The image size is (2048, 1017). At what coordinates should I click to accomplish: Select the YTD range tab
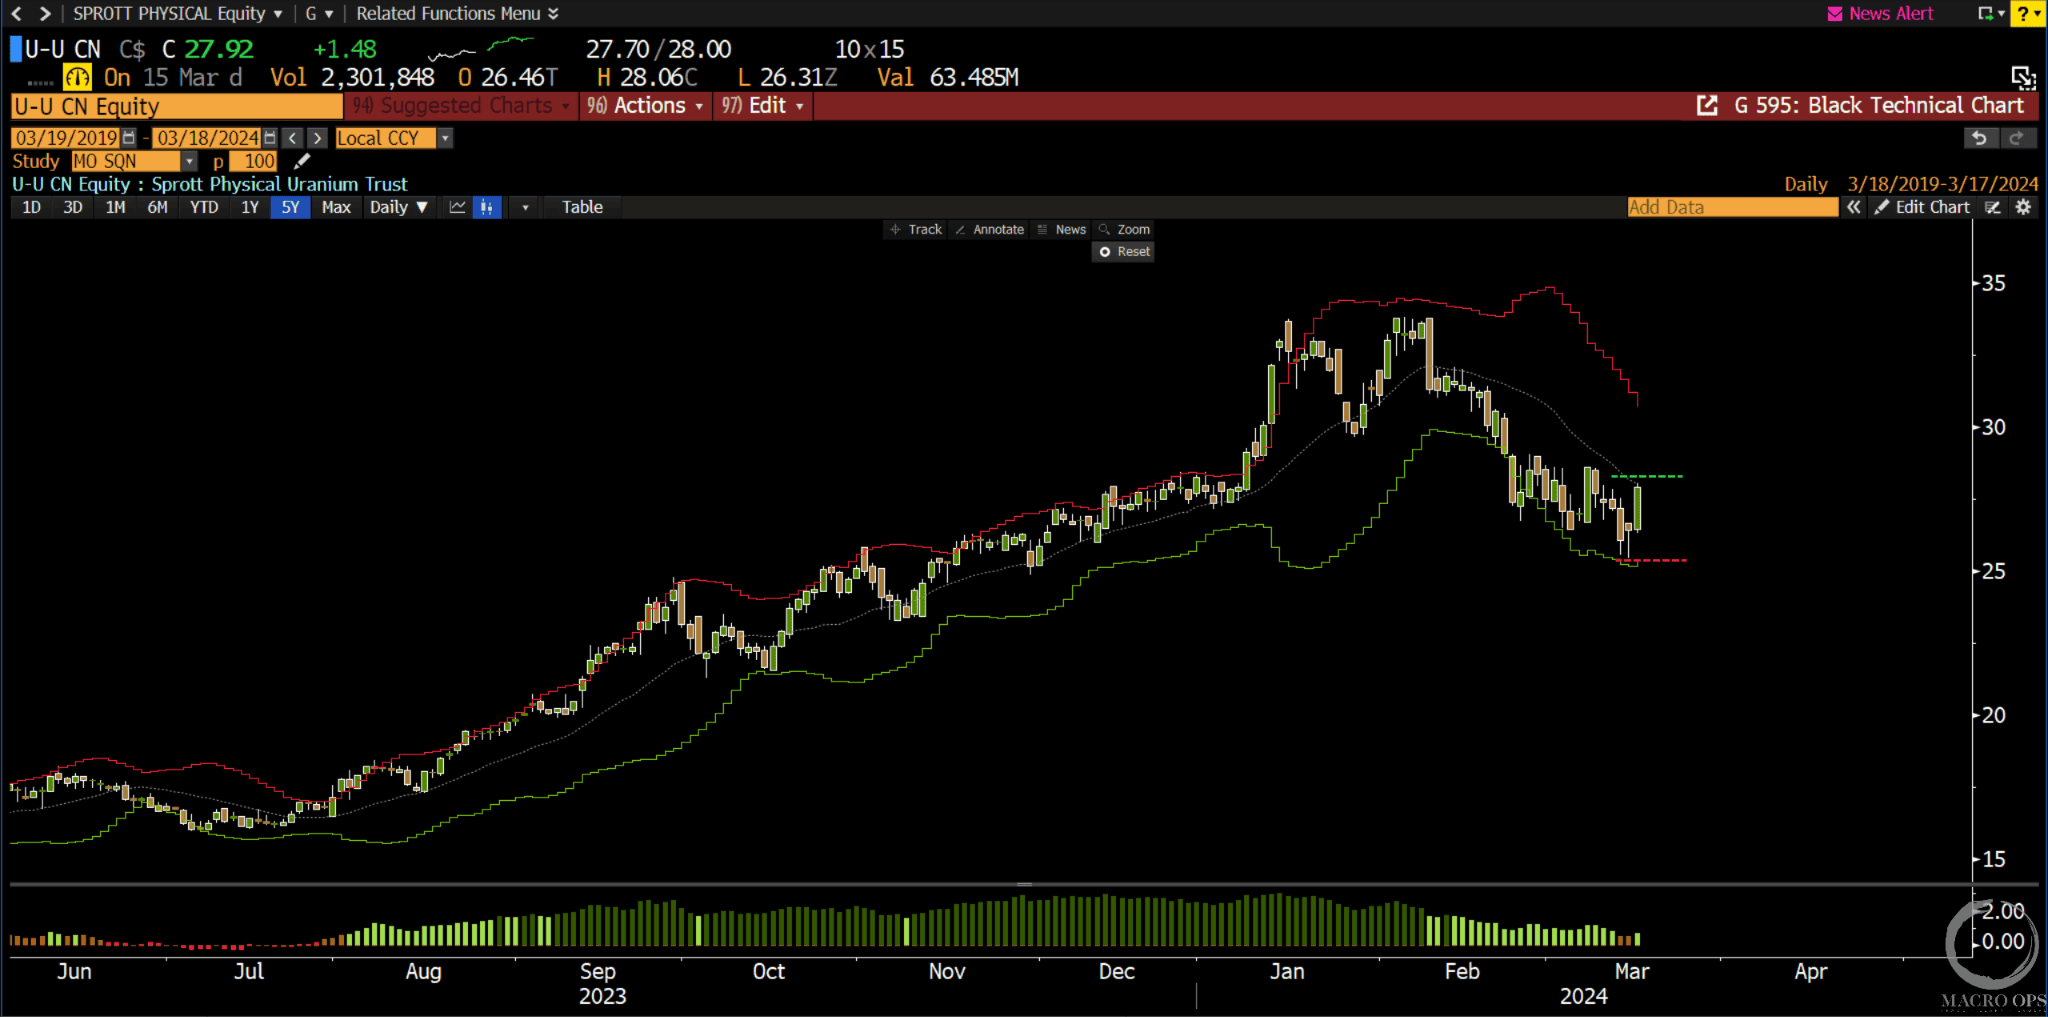click(204, 207)
